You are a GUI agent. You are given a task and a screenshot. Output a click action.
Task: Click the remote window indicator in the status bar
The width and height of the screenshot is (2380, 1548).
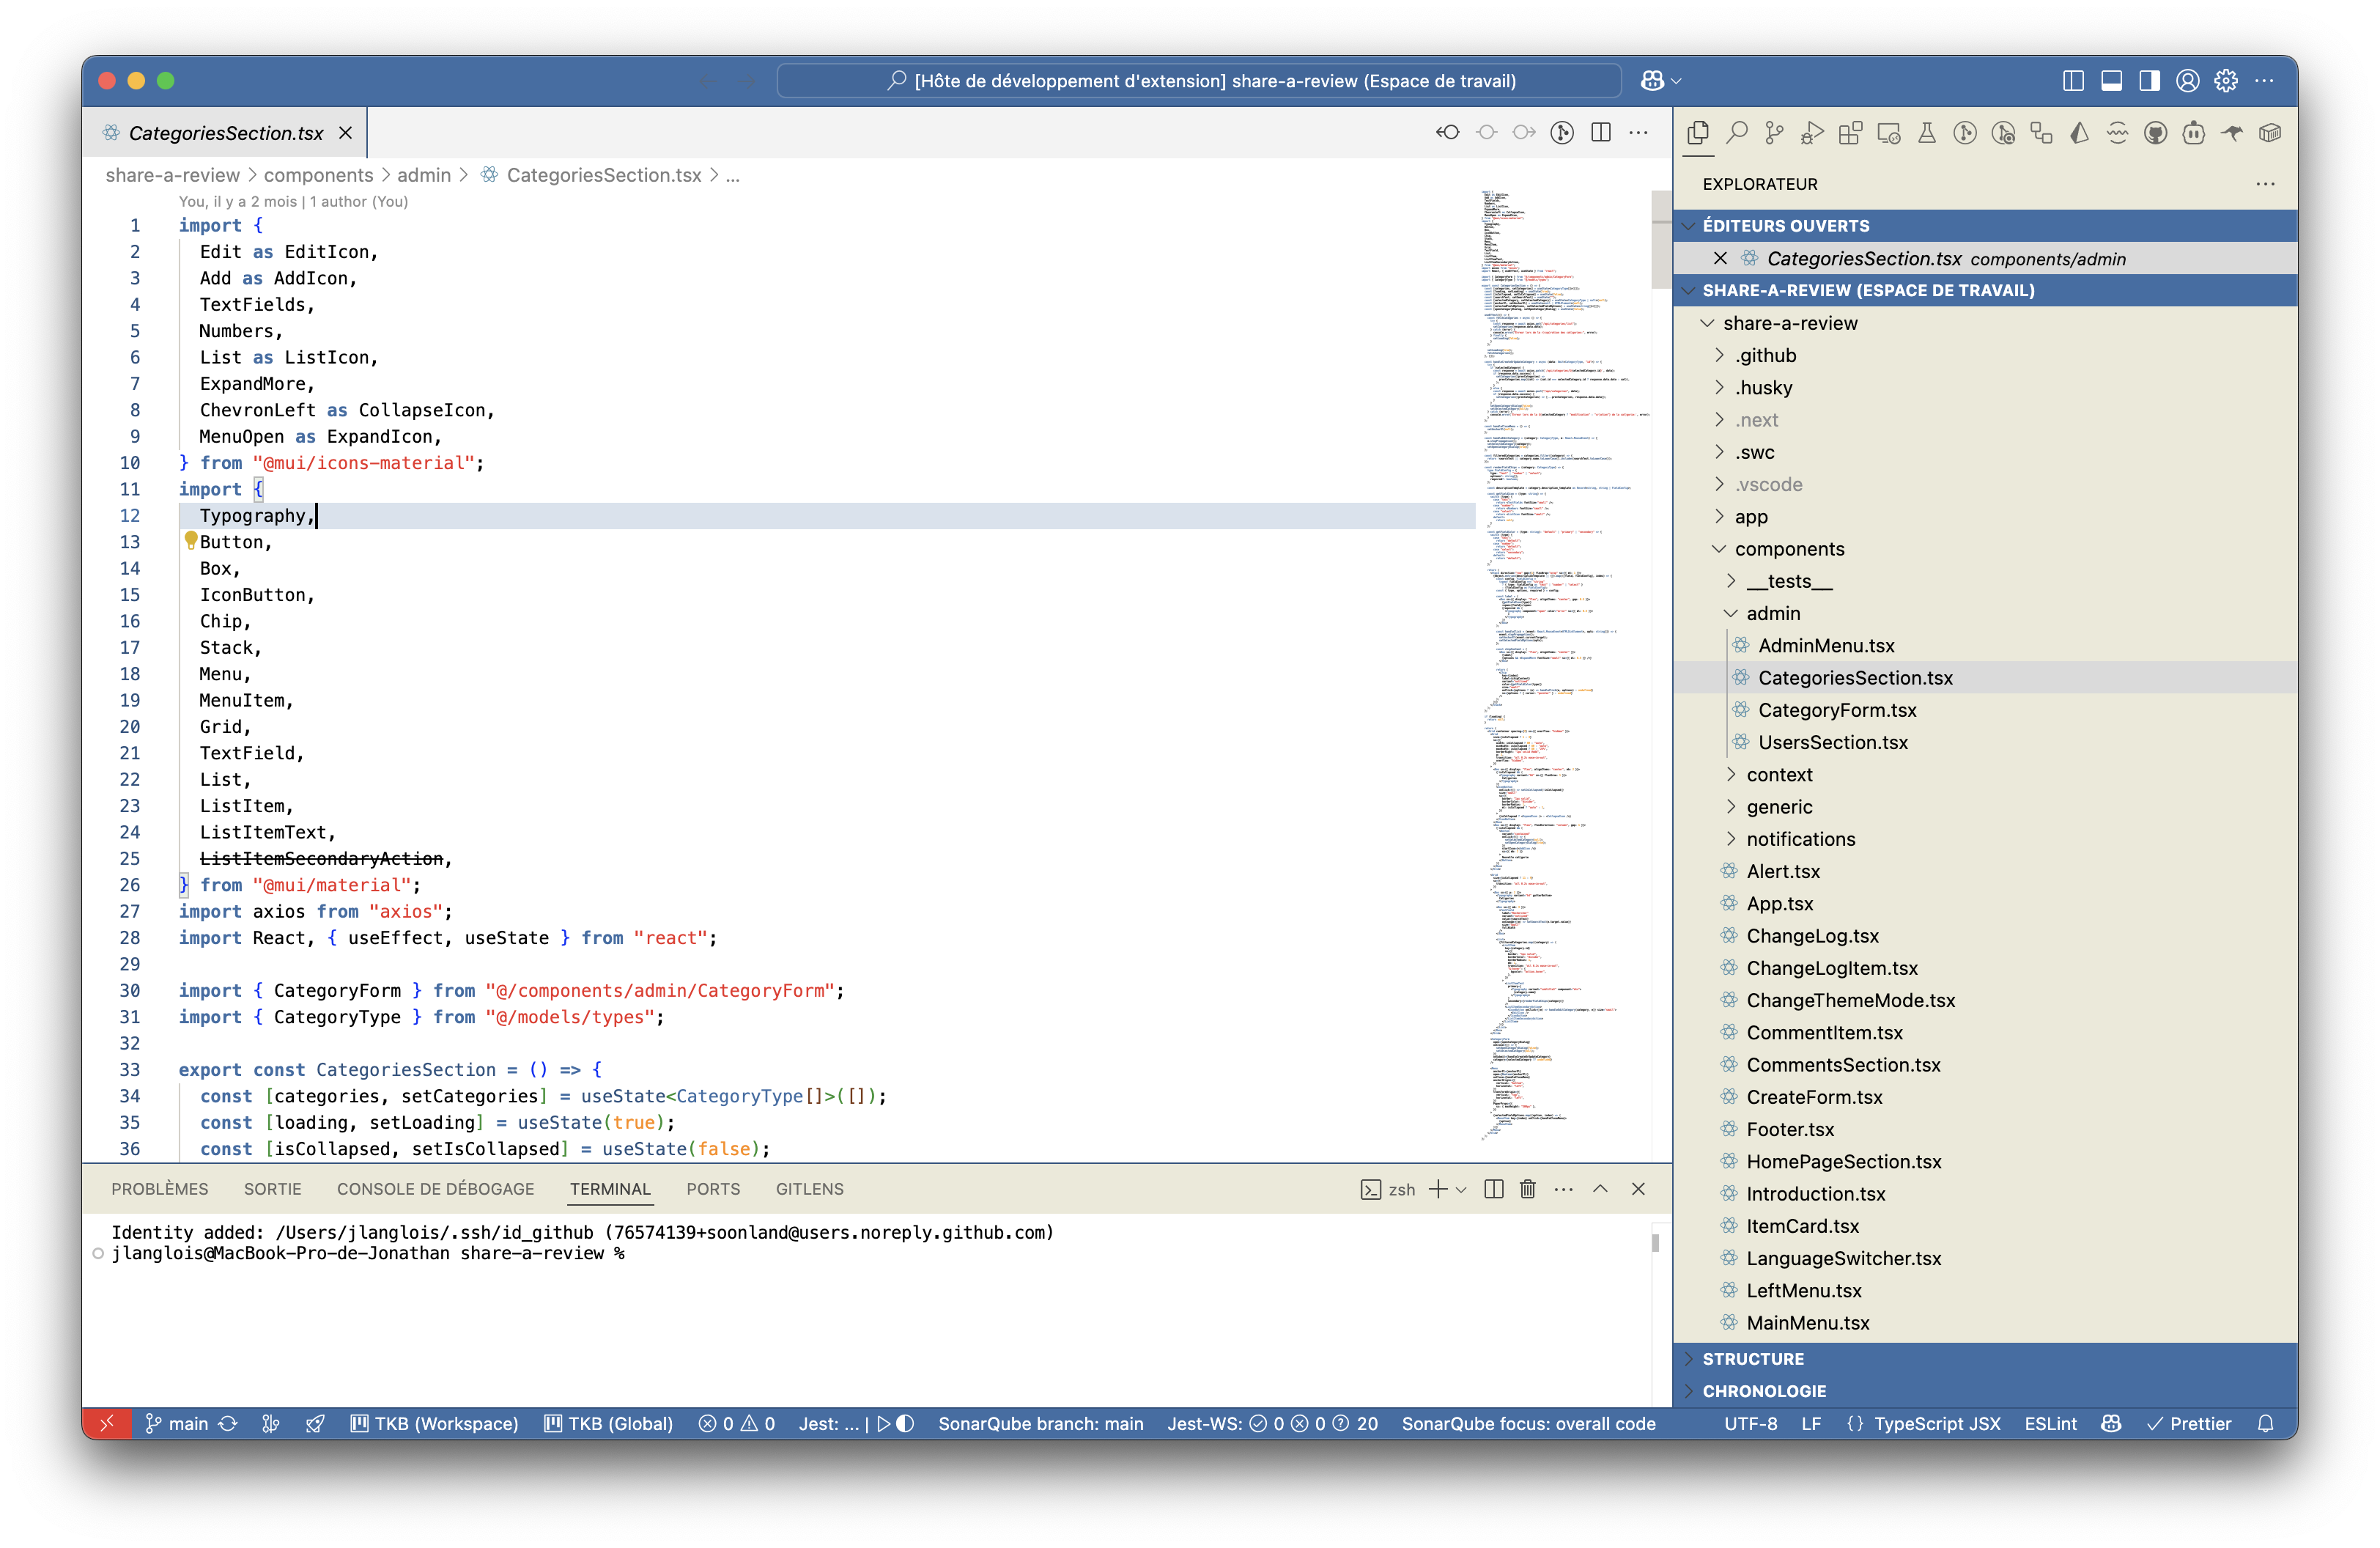107,1423
